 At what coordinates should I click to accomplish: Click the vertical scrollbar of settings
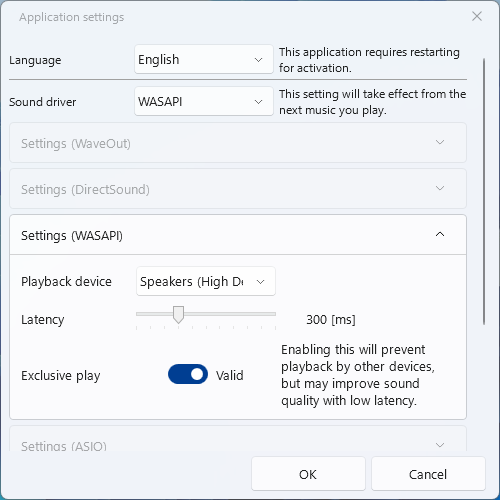pos(484,191)
